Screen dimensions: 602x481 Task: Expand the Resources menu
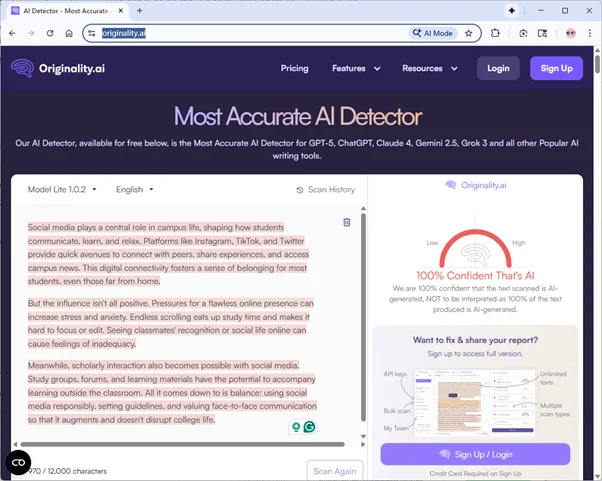[429, 69]
